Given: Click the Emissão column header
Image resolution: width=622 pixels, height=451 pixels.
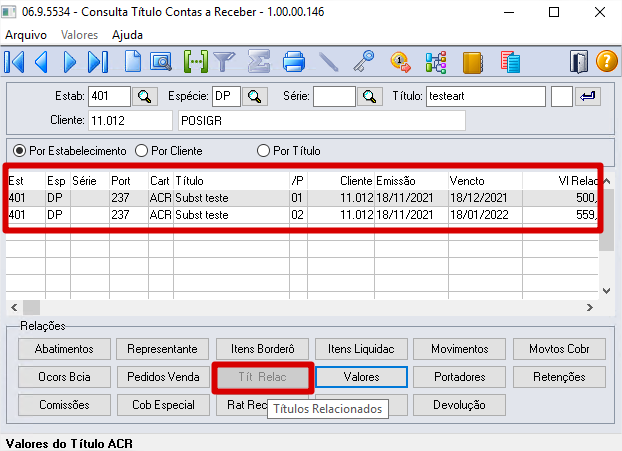Looking at the screenshot, I should click(x=411, y=181).
